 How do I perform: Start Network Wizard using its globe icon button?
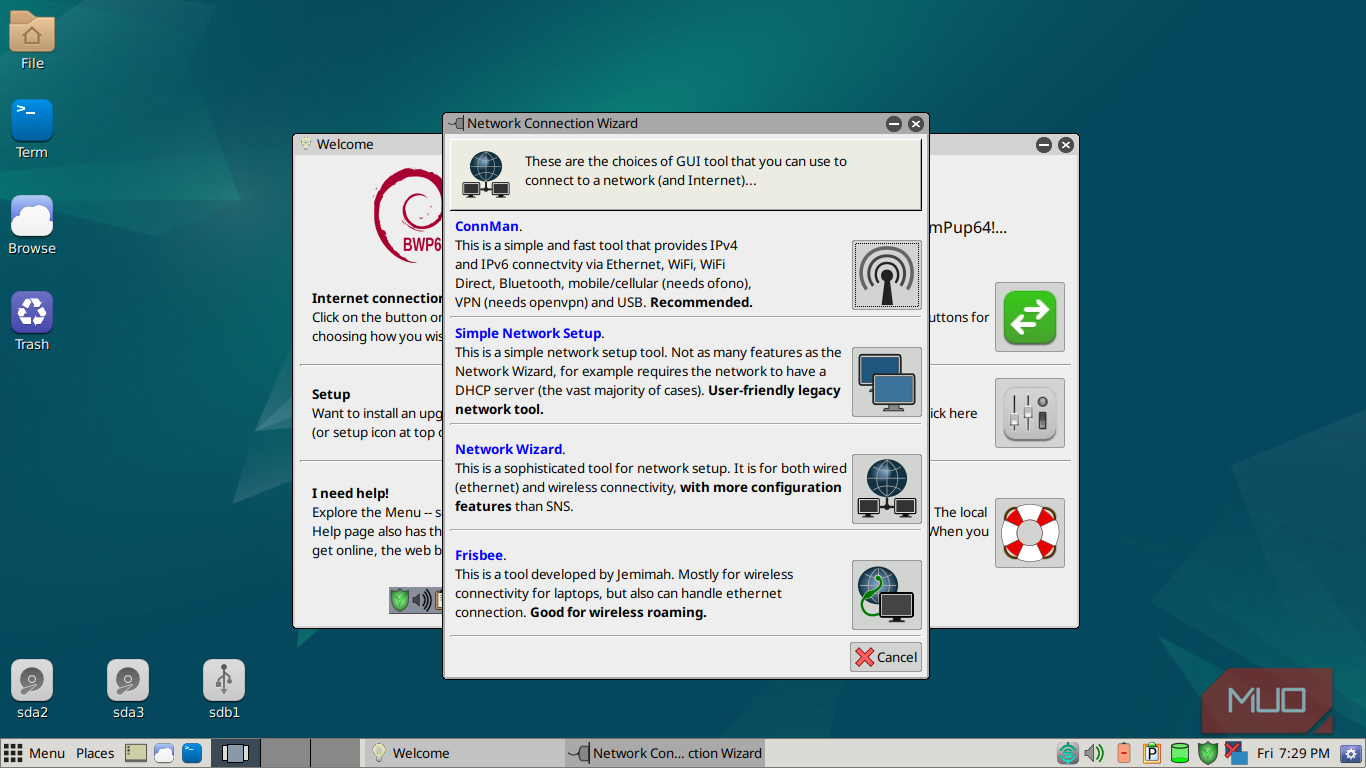coord(886,488)
